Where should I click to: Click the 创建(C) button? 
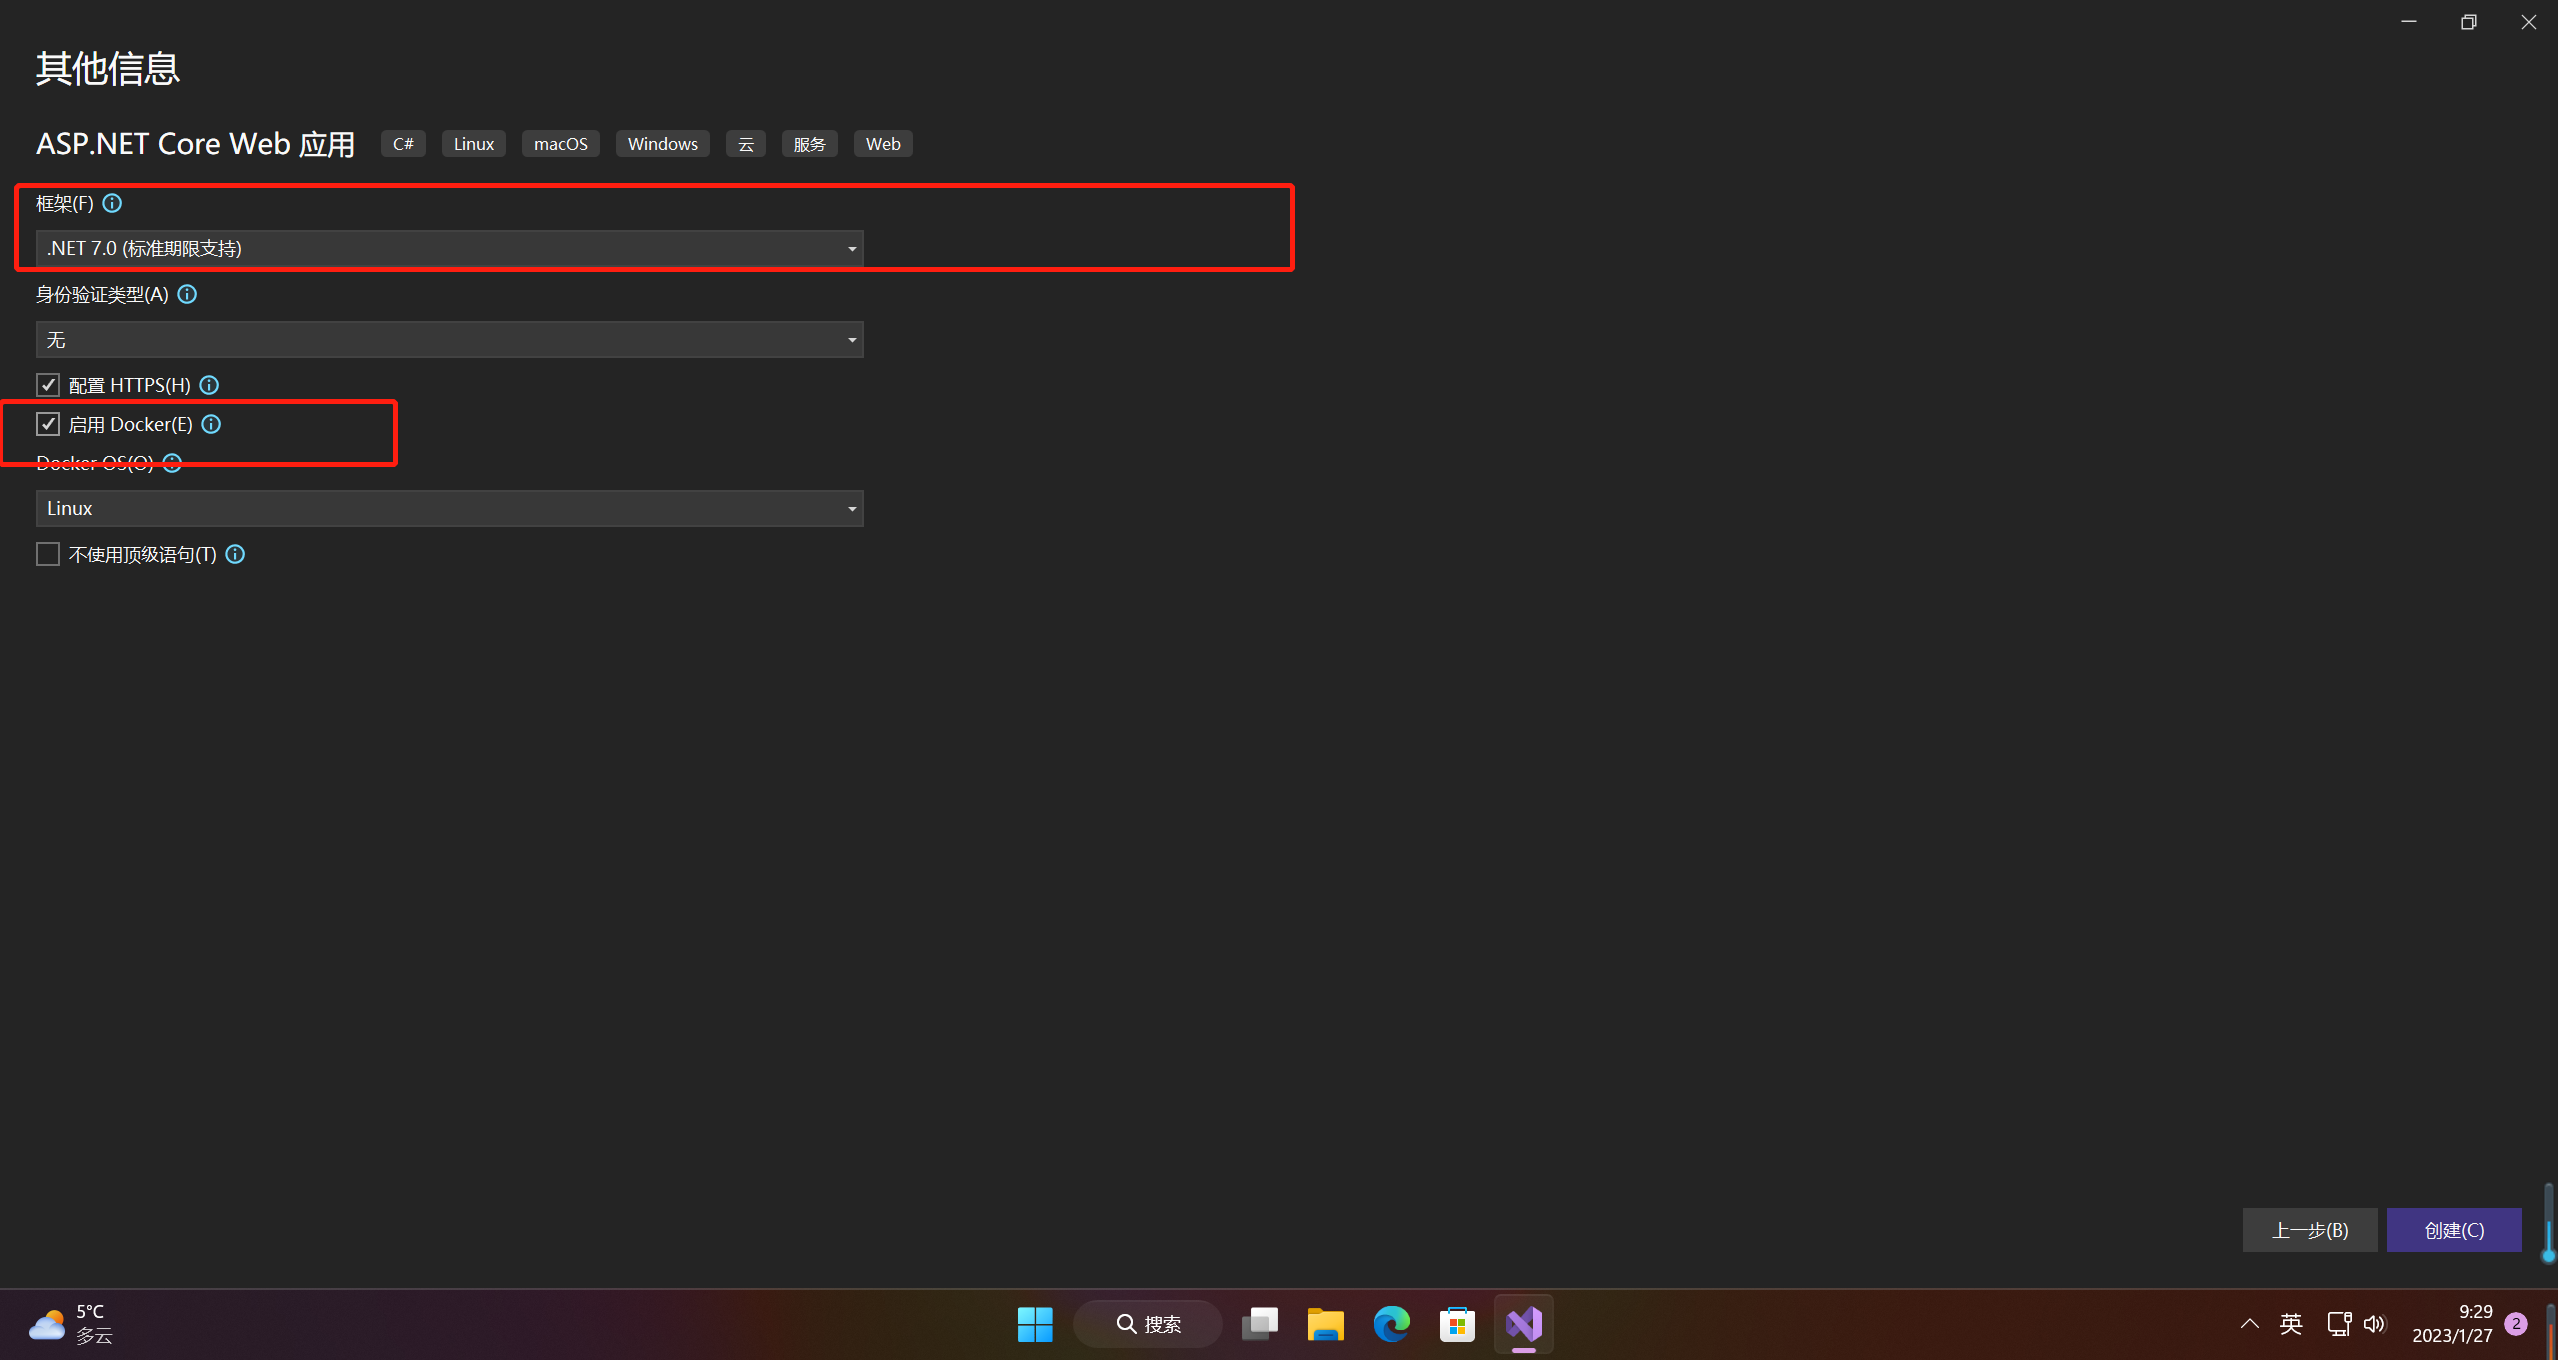coord(2454,1230)
